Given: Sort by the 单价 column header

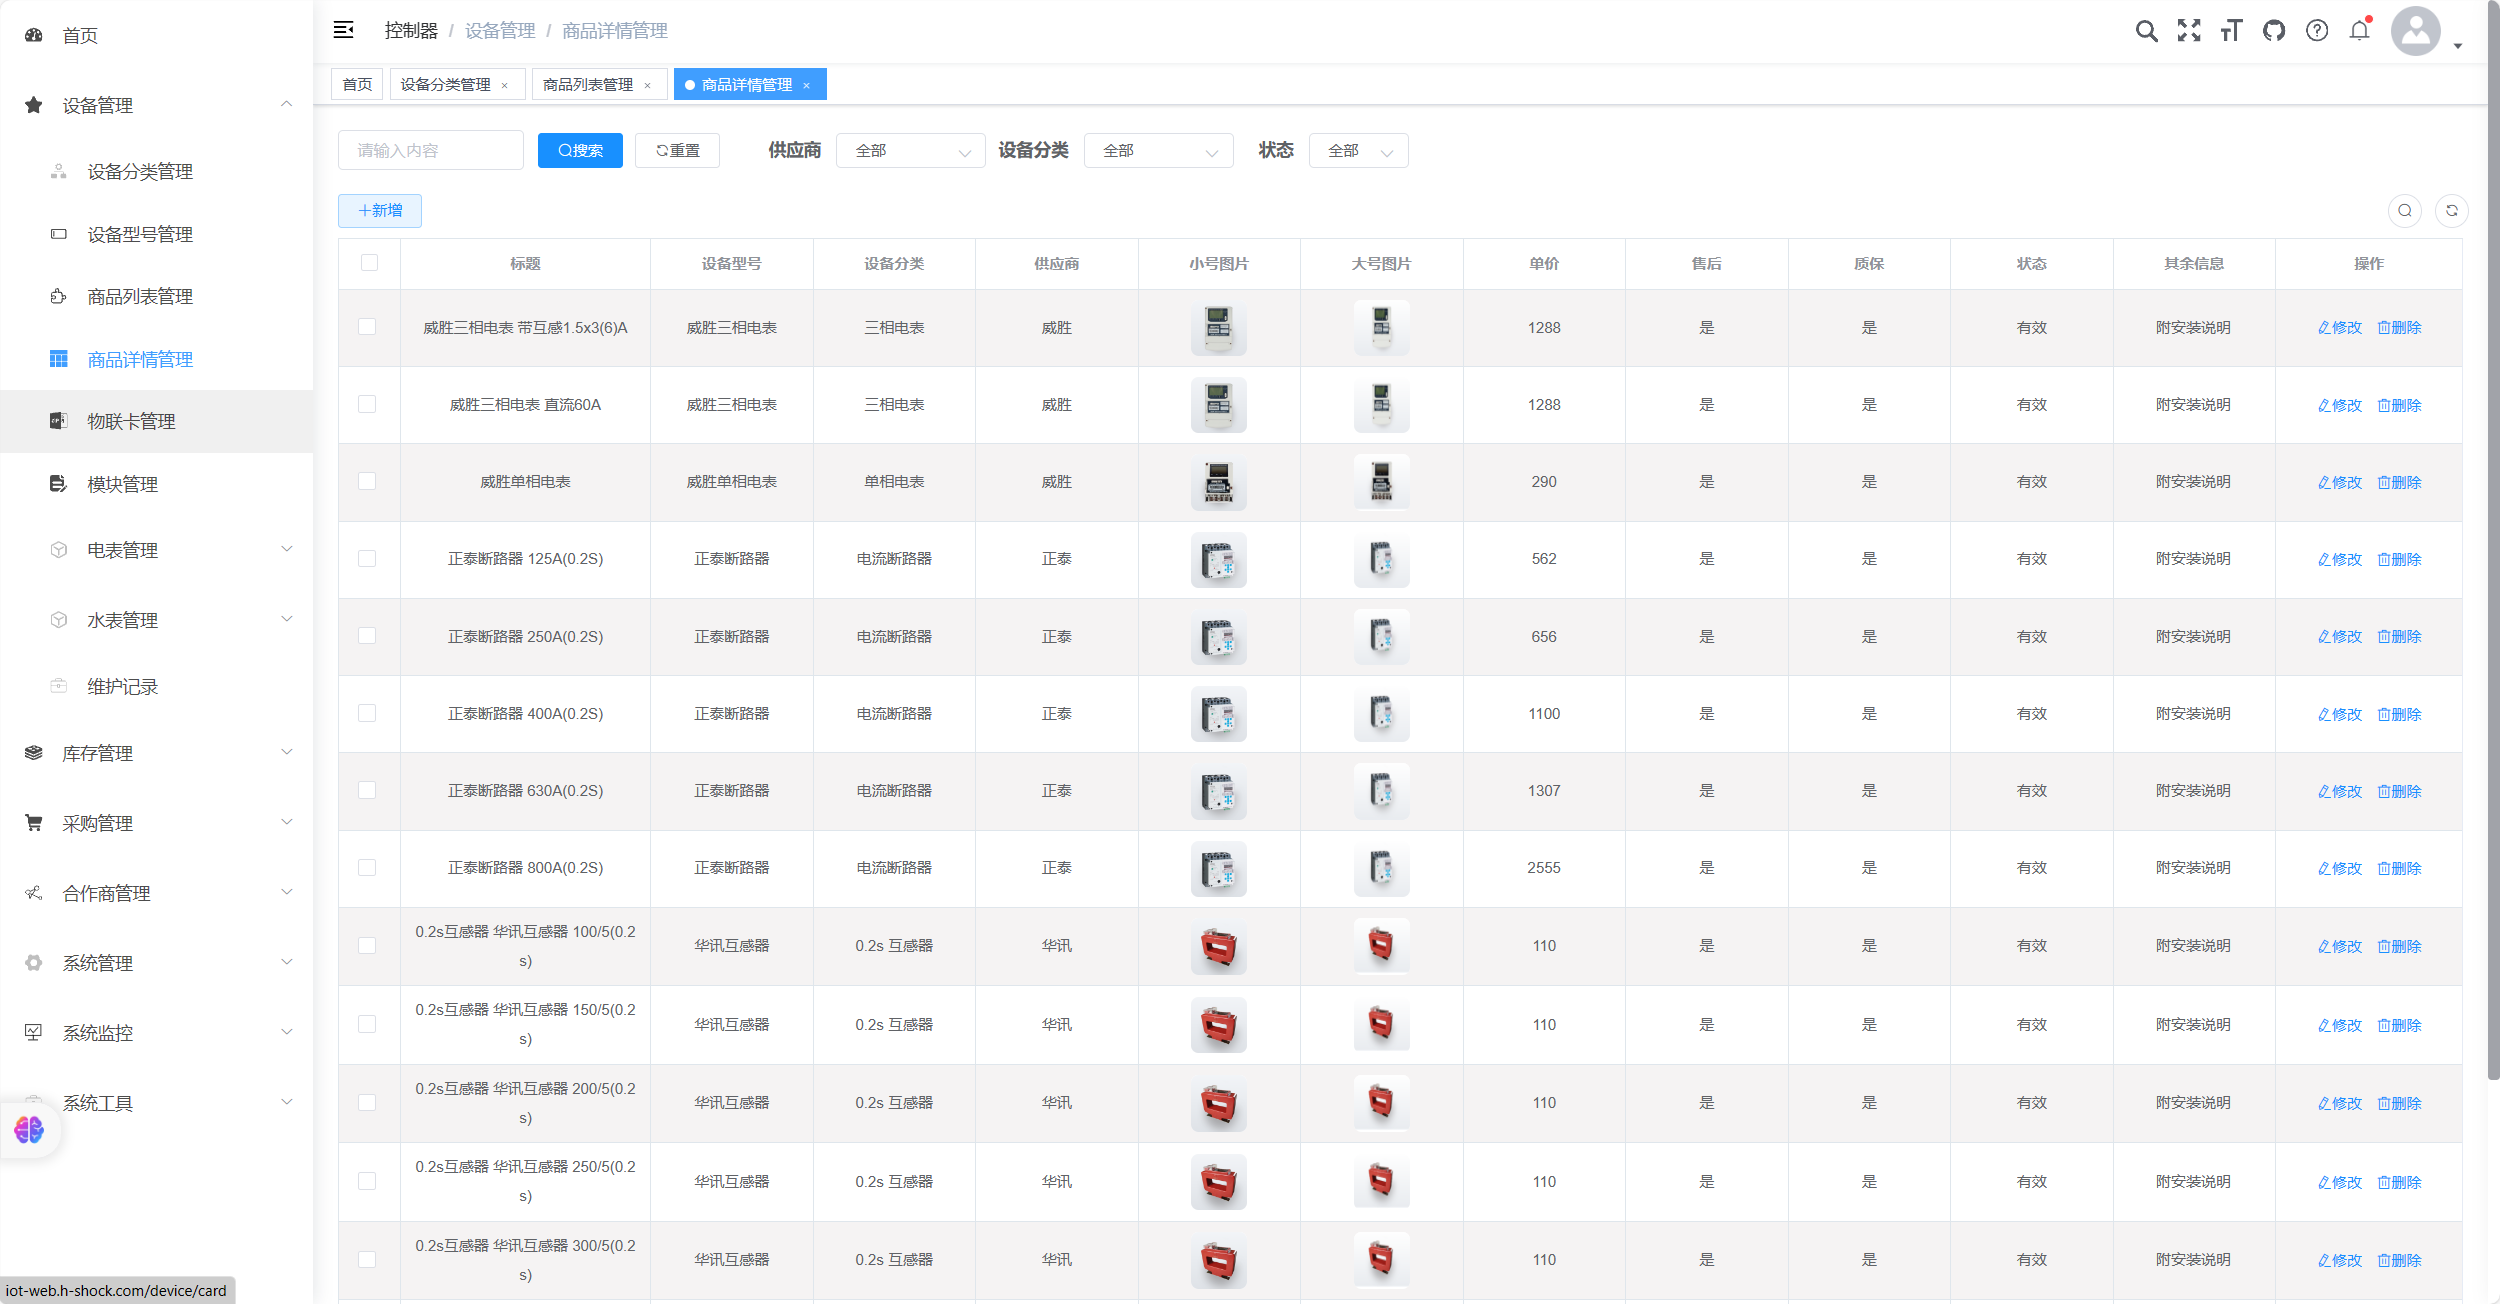Looking at the screenshot, I should (x=1544, y=264).
